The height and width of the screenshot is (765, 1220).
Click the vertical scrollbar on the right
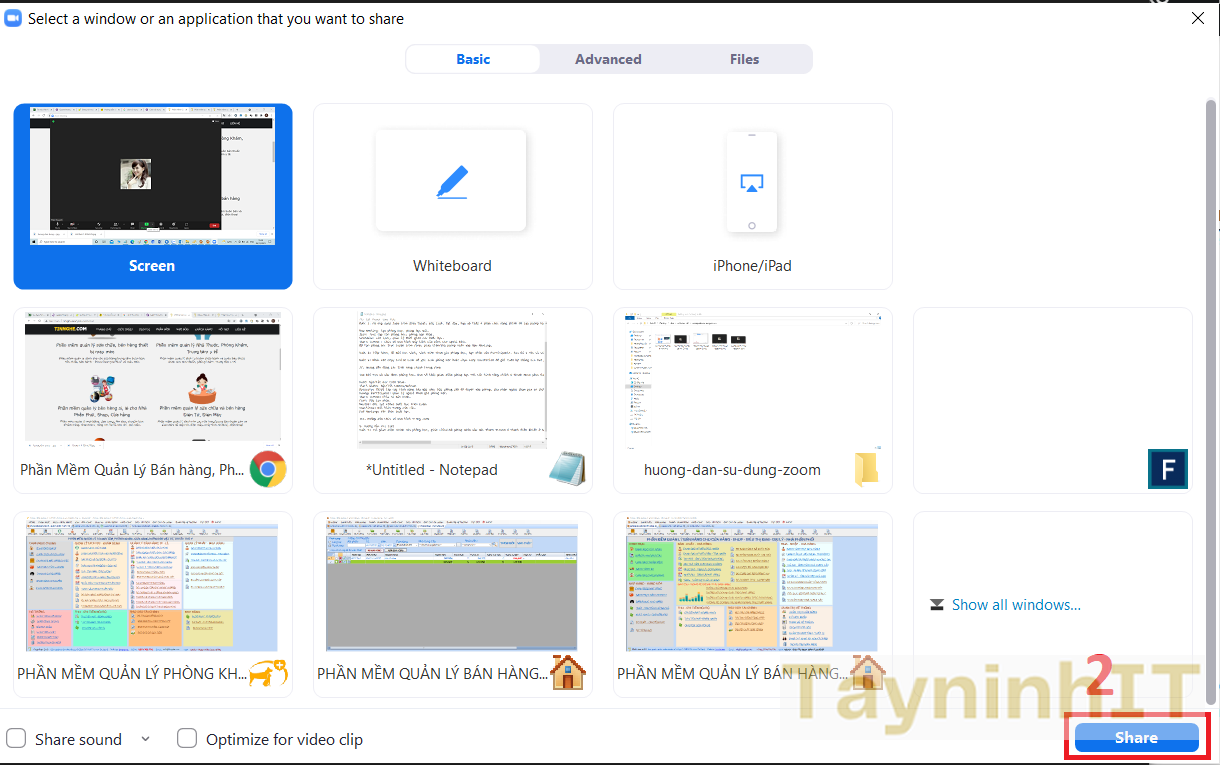(x=1212, y=400)
